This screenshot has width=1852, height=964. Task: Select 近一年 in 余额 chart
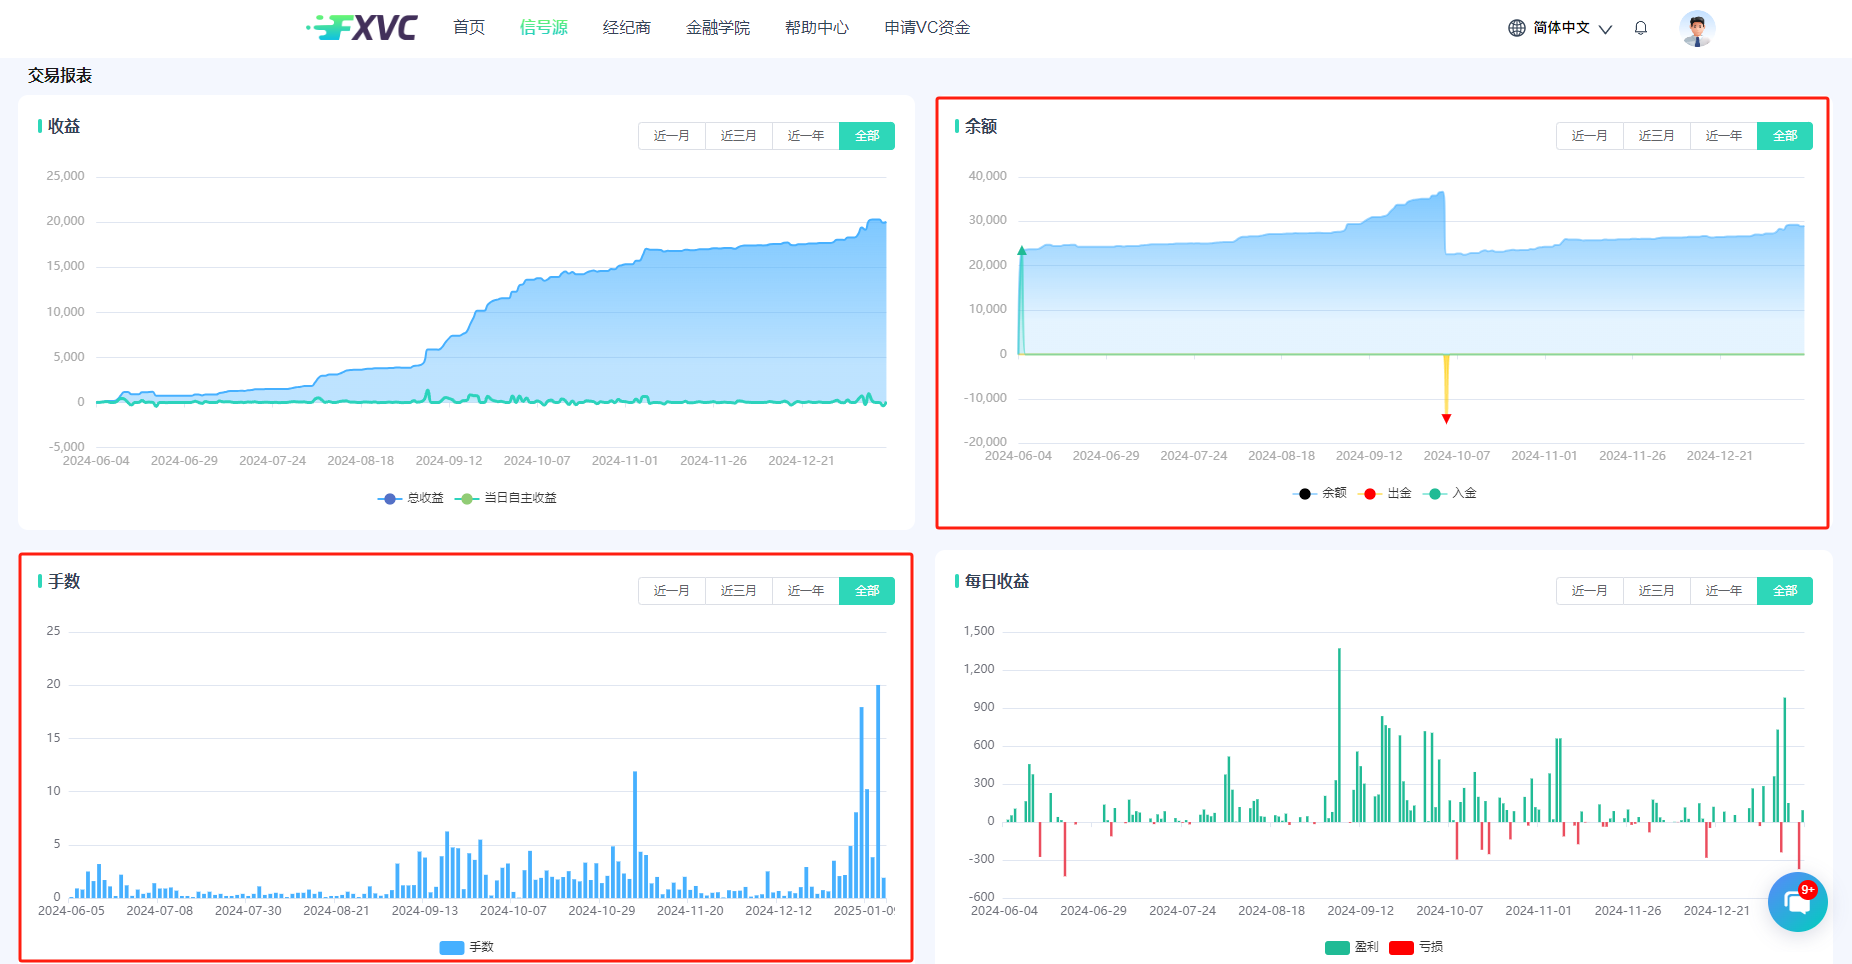tap(1724, 136)
